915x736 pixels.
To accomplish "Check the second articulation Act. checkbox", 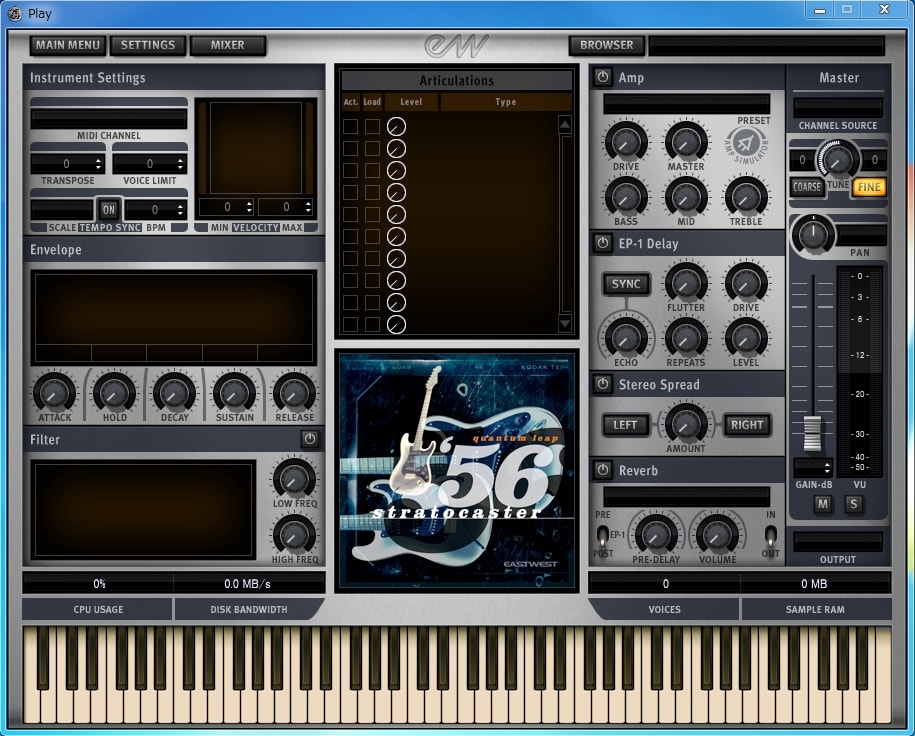I will (350, 148).
